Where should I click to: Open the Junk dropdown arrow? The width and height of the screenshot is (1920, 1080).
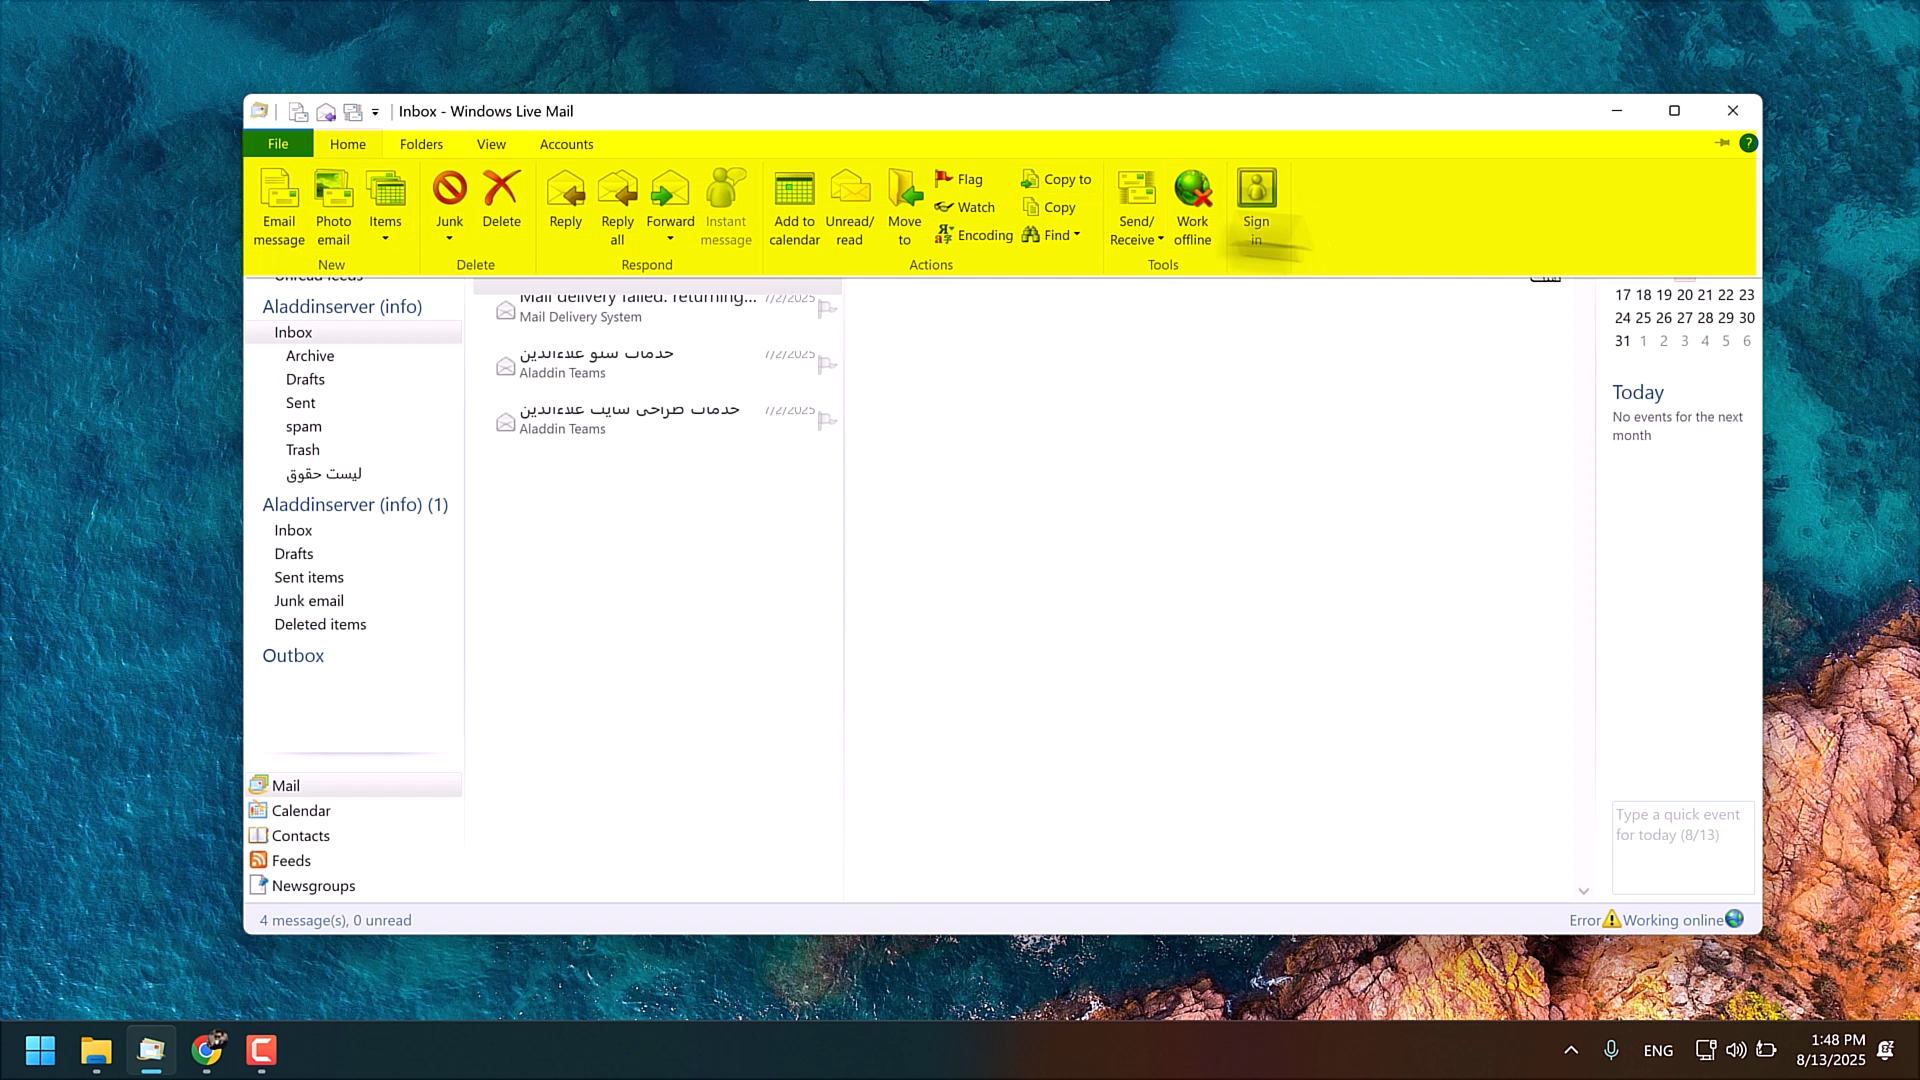449,239
